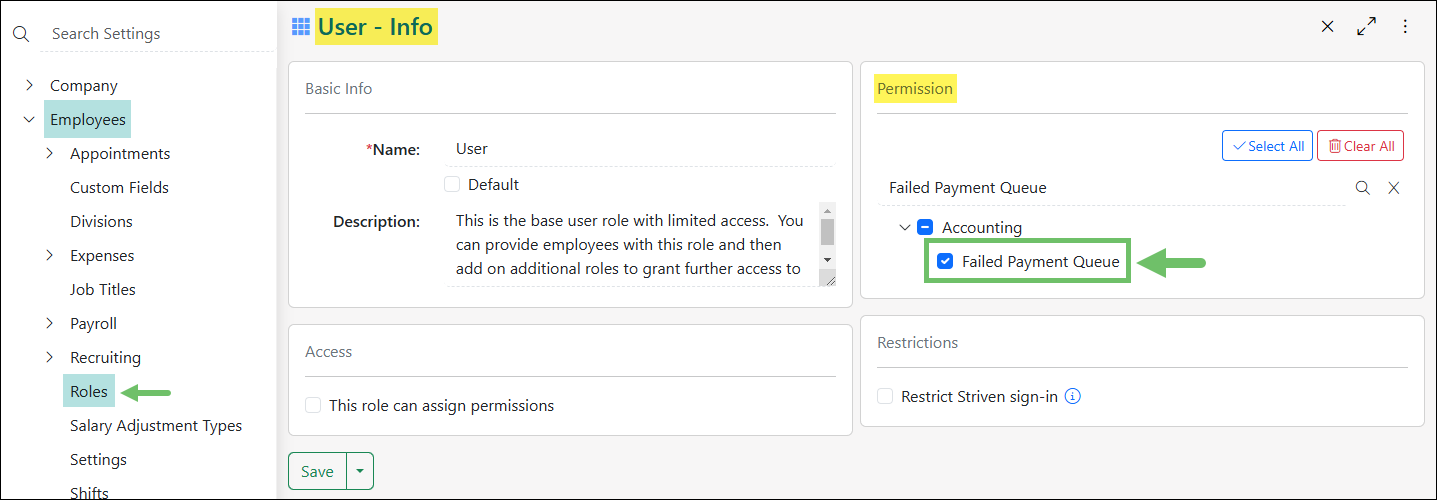
Task: Click the Save button
Action: pyautogui.click(x=317, y=471)
